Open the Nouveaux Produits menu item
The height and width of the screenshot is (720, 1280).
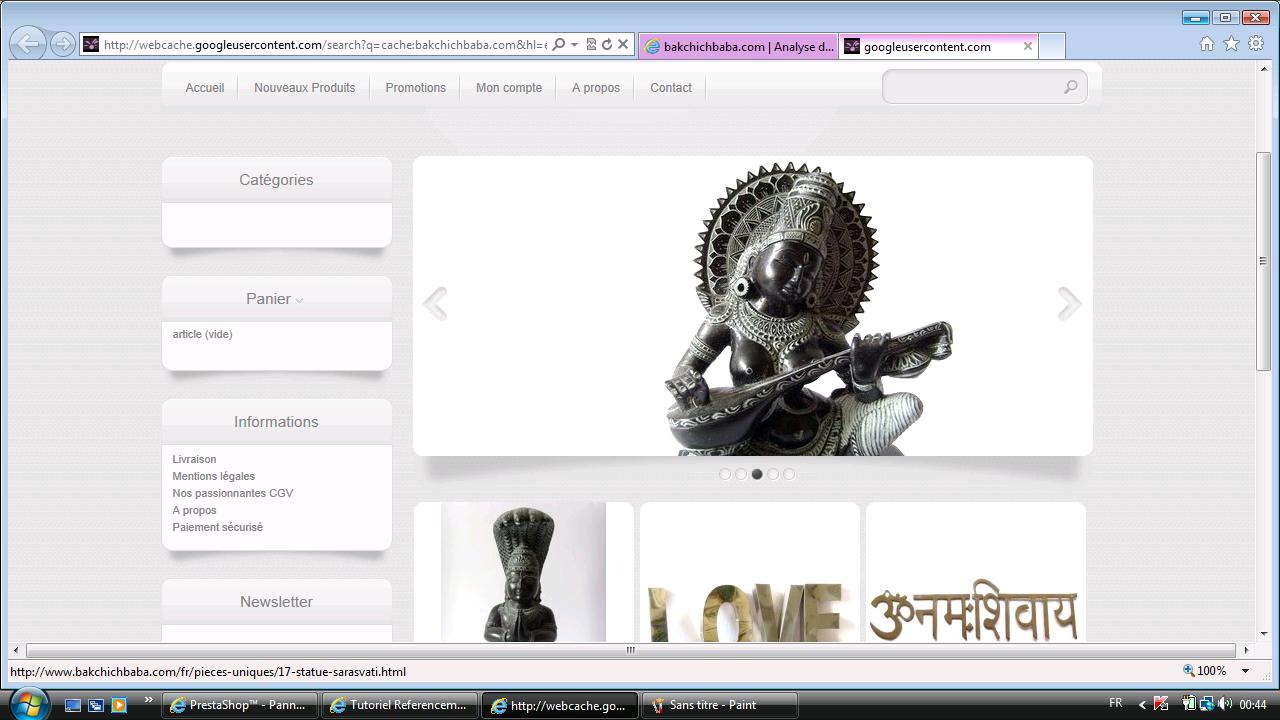pyautogui.click(x=304, y=88)
